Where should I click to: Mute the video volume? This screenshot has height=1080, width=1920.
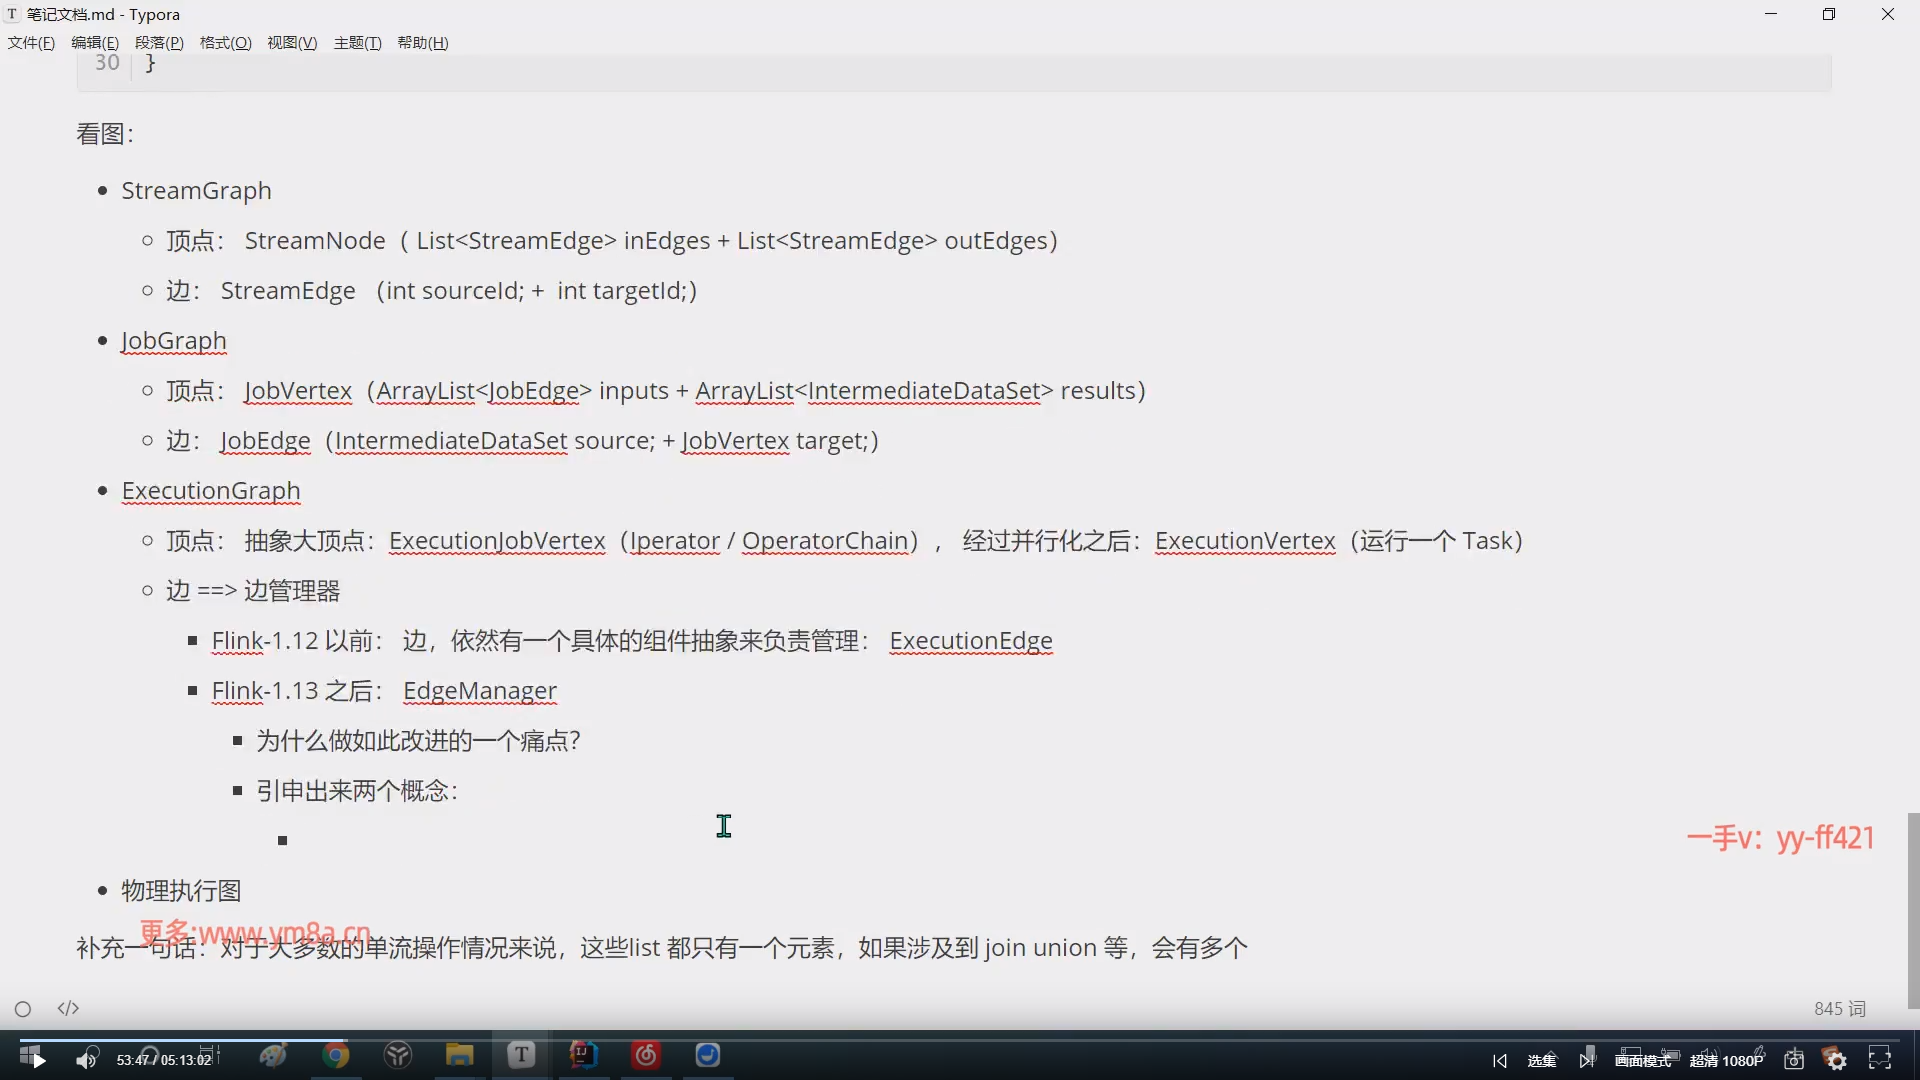point(86,1059)
